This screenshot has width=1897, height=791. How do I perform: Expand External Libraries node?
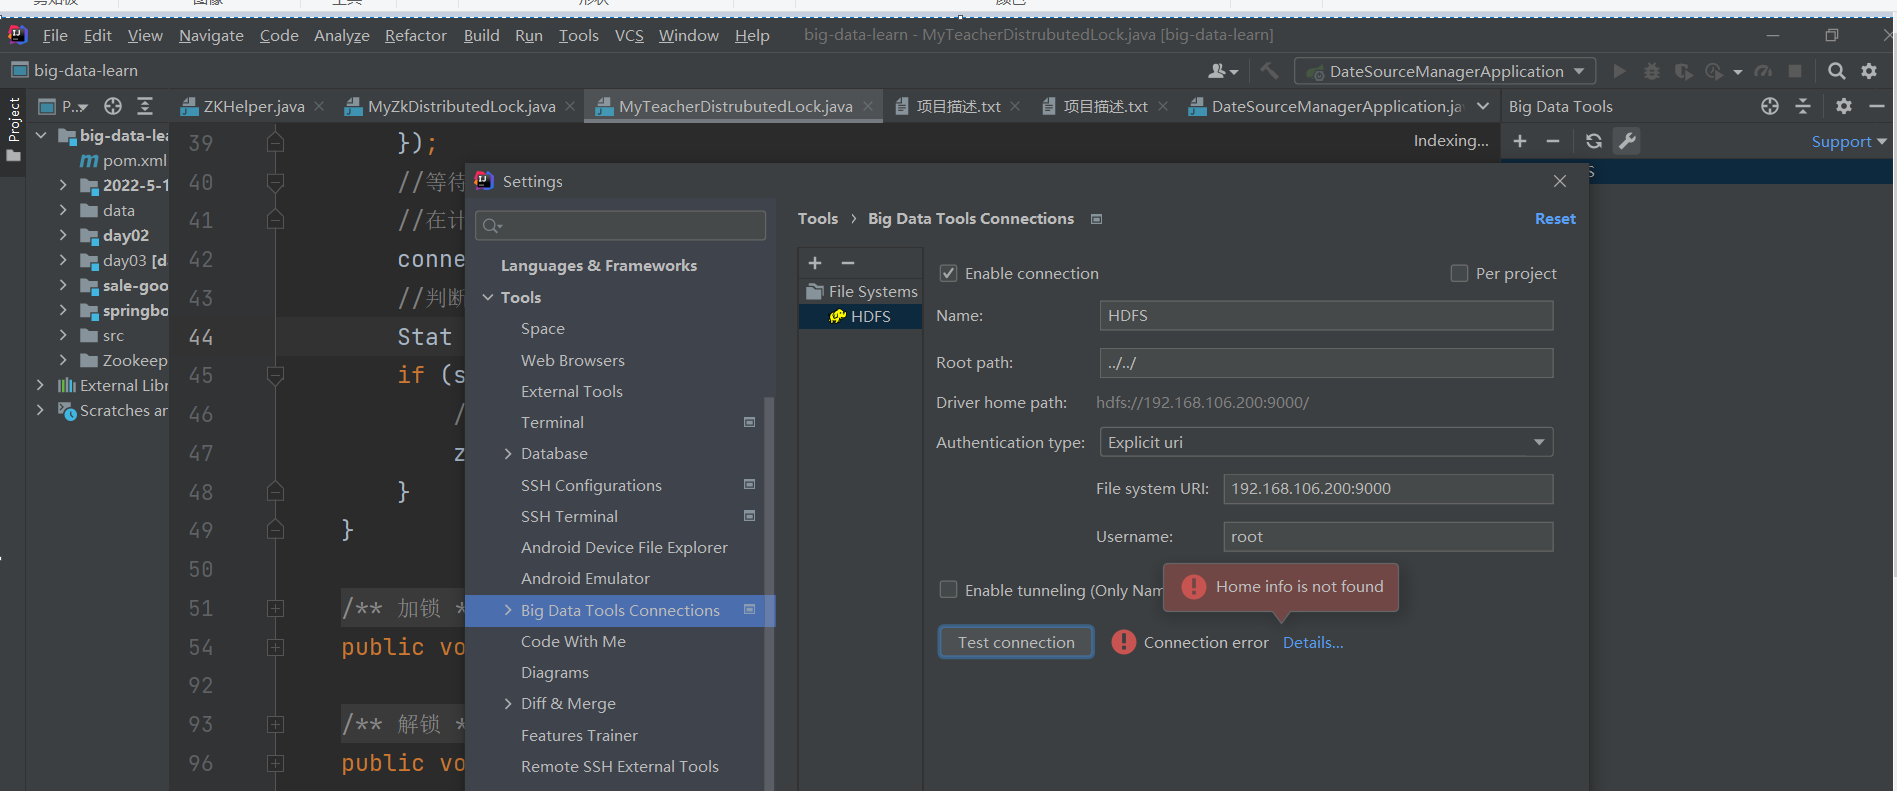point(40,385)
